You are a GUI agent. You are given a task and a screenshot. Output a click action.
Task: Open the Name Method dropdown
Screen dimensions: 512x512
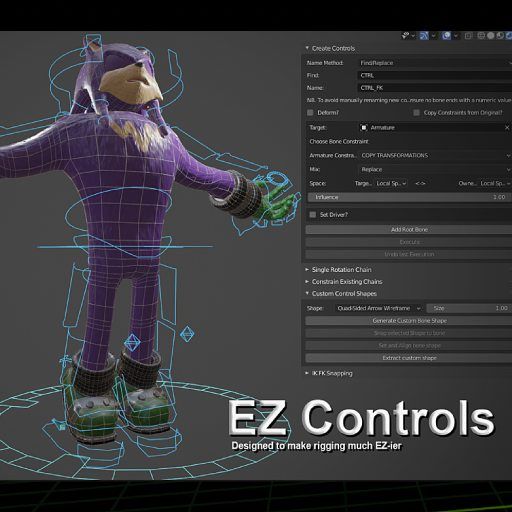[x=435, y=63]
